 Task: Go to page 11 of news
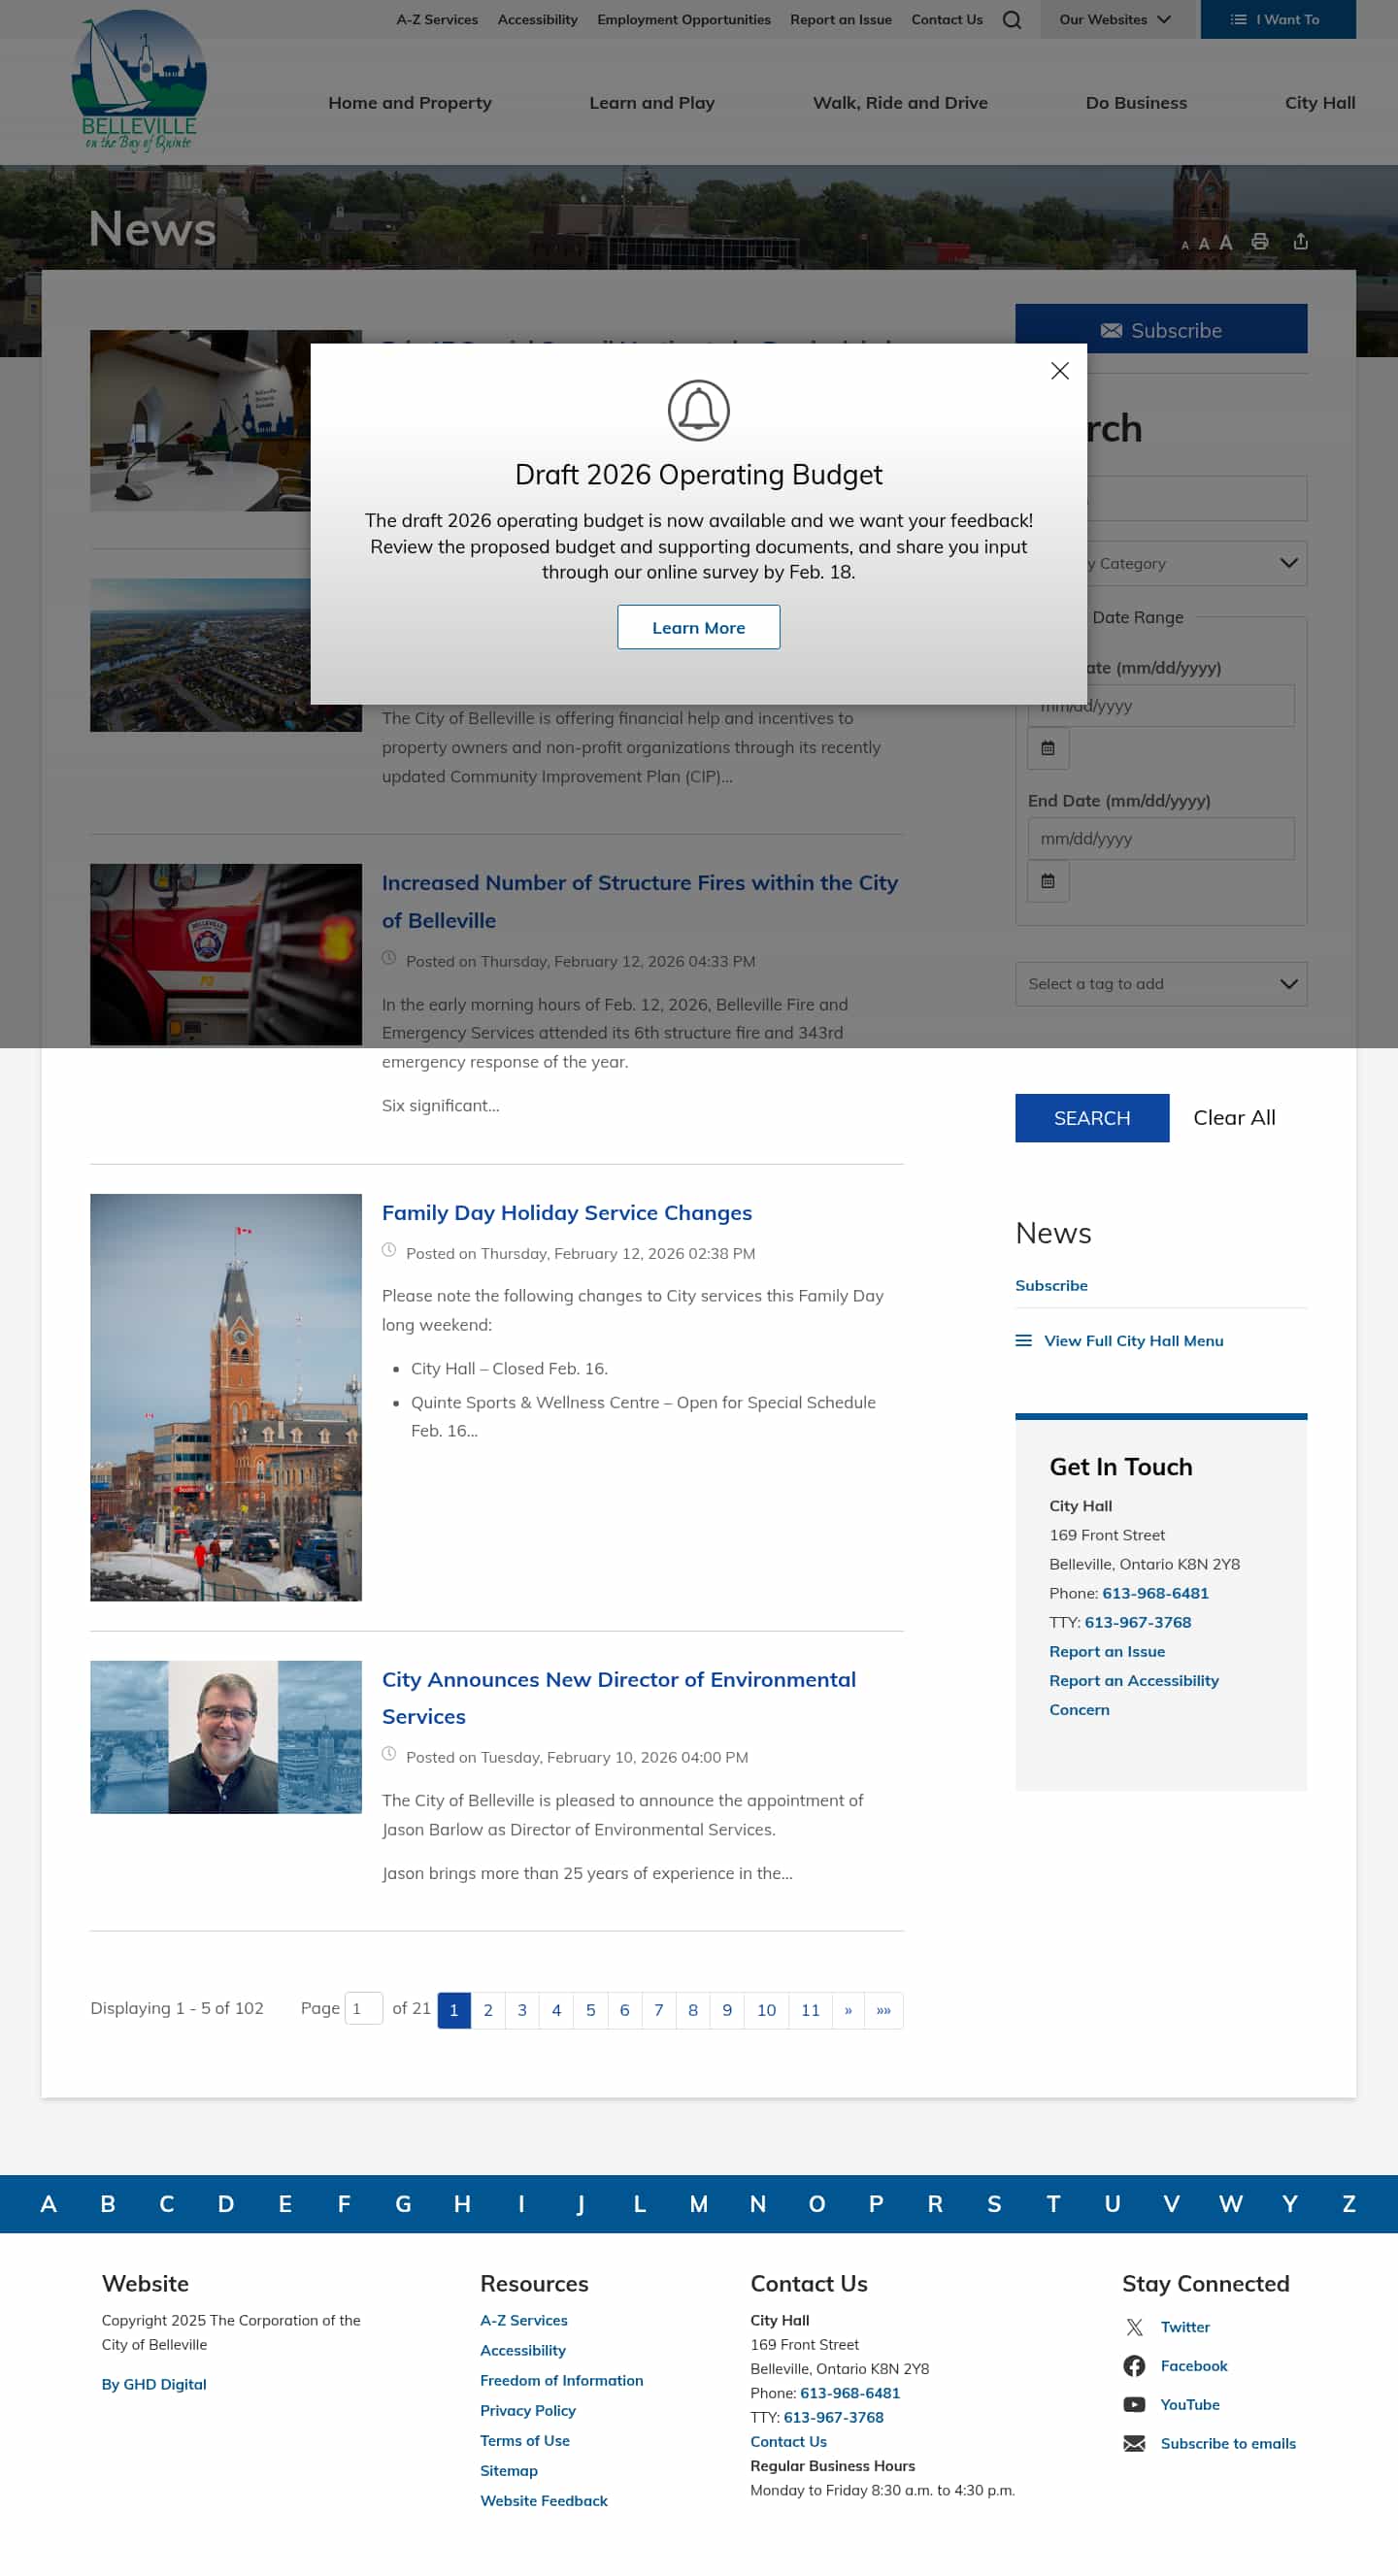[810, 2010]
